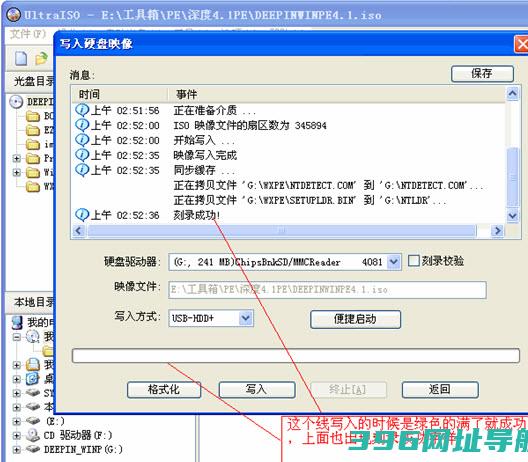Select the SETUPLDR.BIN copy log line
This screenshot has width=528, height=462.
pyautogui.click(x=310, y=200)
